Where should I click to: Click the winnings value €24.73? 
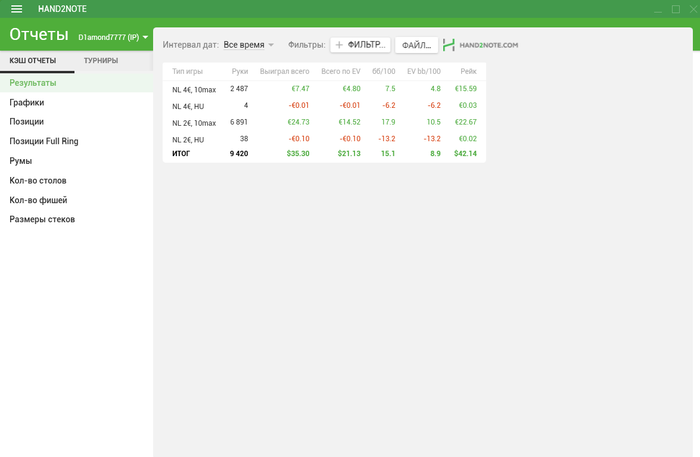[298, 122]
